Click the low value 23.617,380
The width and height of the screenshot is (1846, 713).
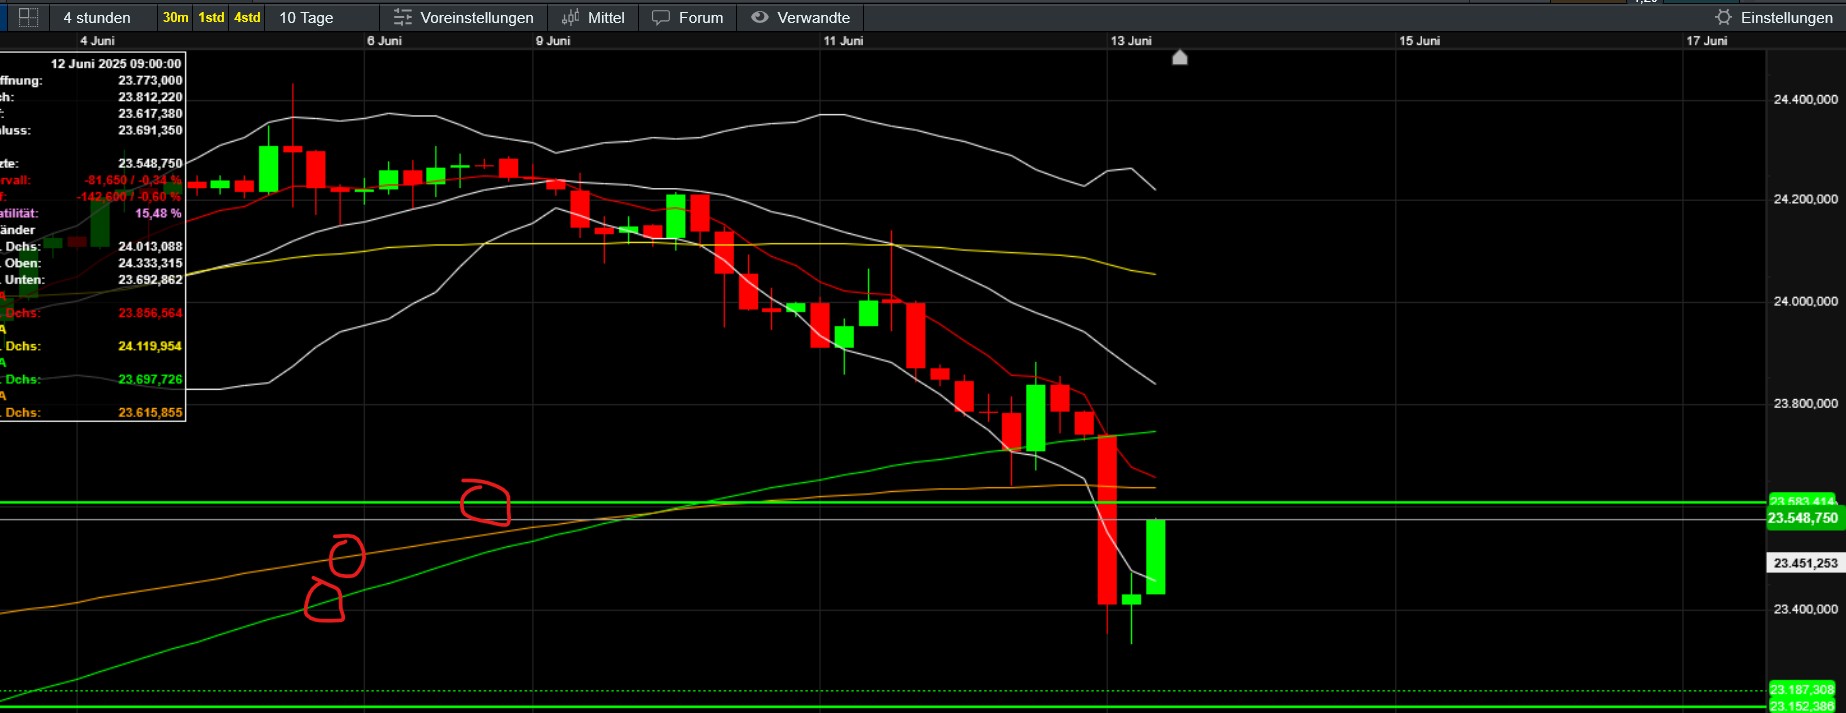coord(150,114)
